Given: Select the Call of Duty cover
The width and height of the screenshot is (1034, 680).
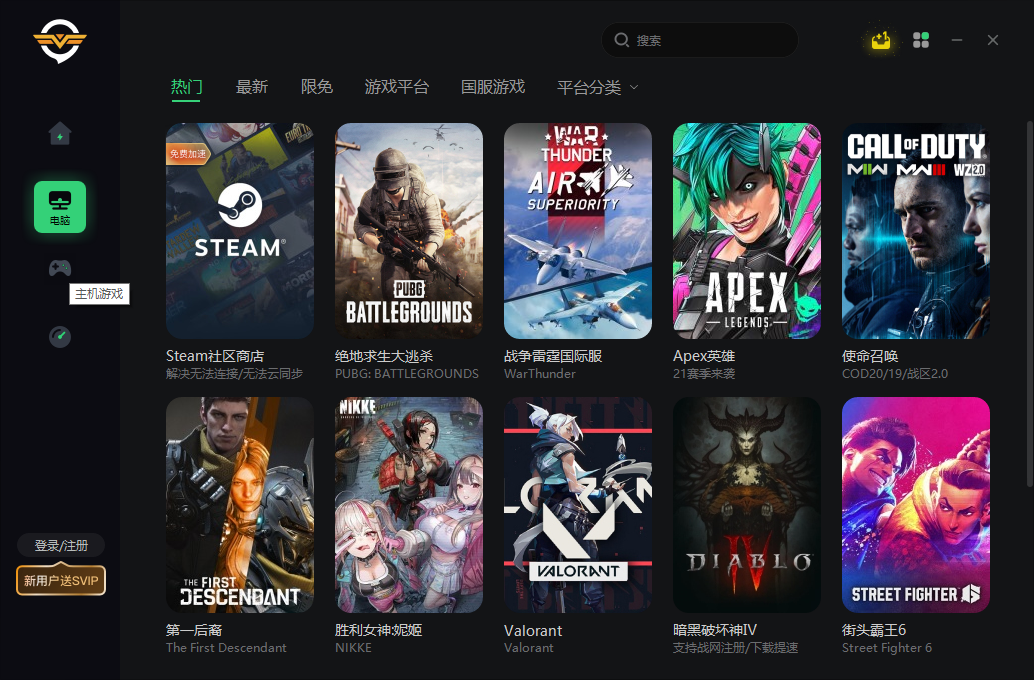Looking at the screenshot, I should pyautogui.click(x=915, y=231).
